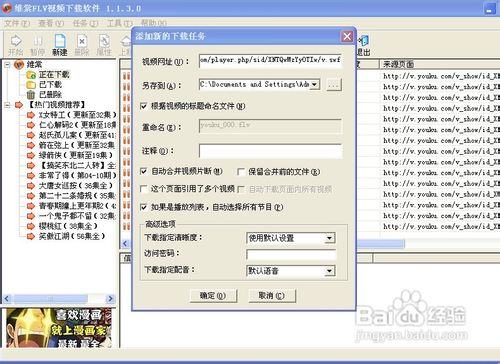Click the download list left scroll arrow
500x364 pixels.
[125, 244]
